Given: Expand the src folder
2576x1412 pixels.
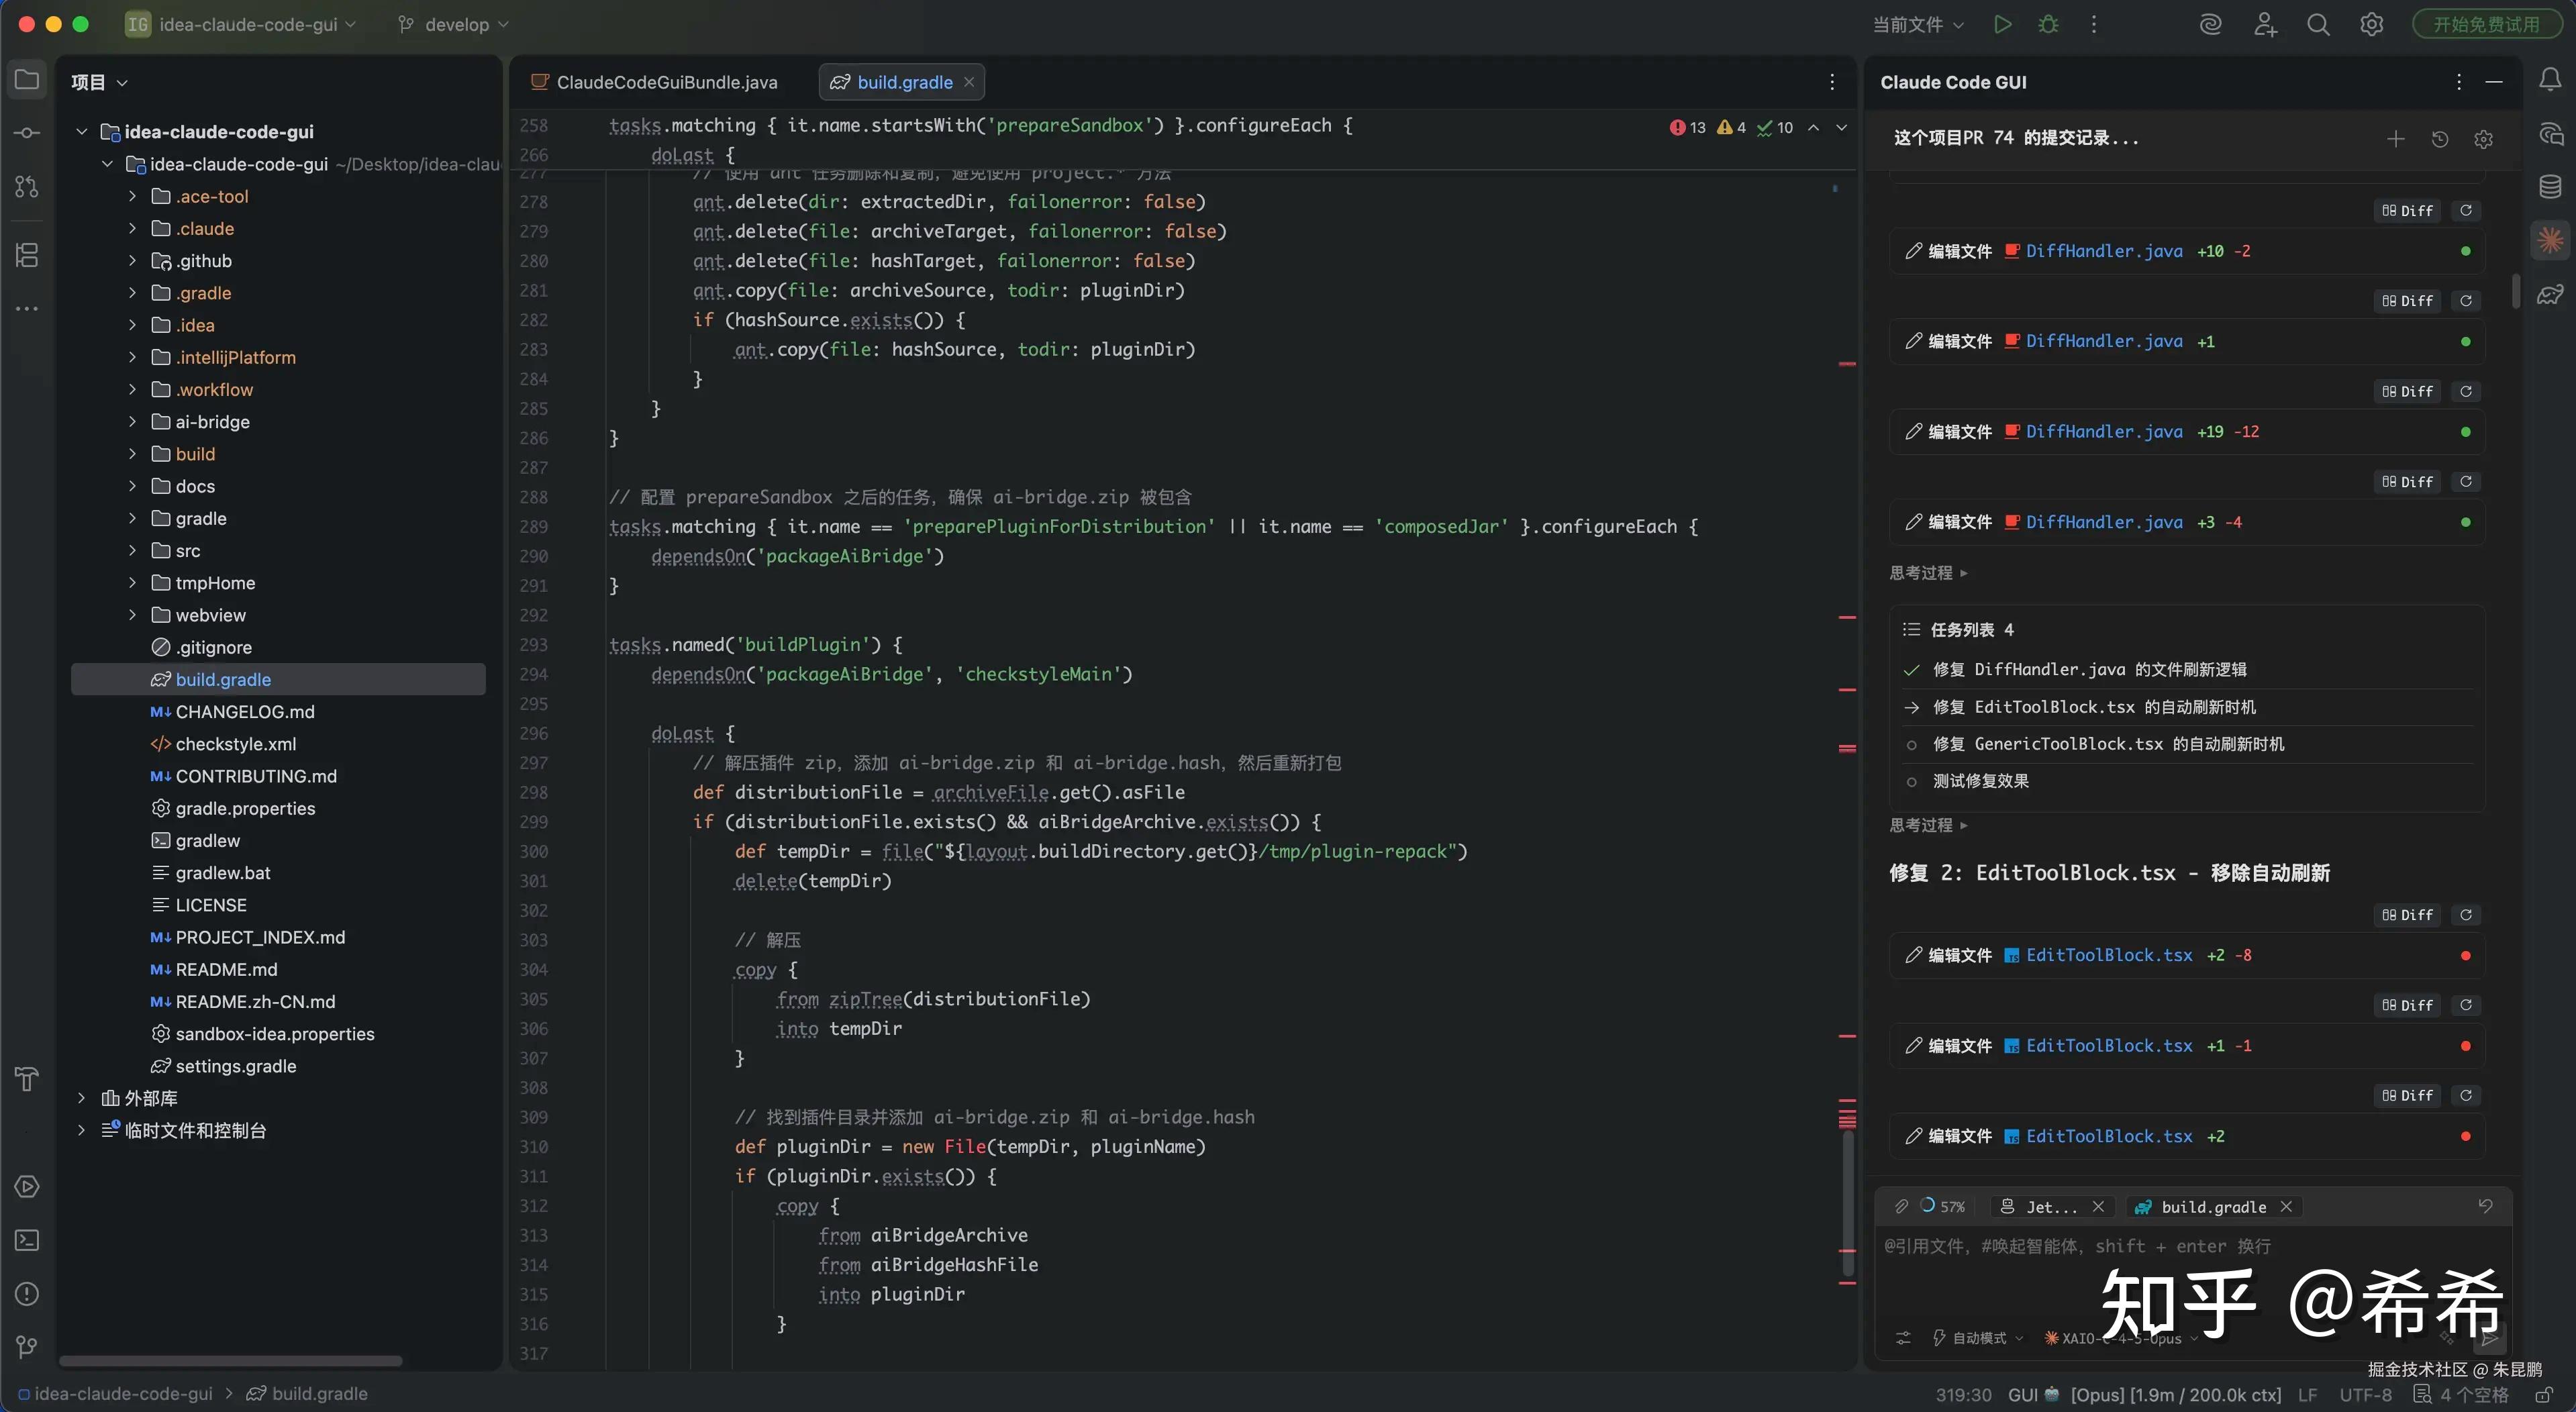Looking at the screenshot, I should (x=132, y=550).
